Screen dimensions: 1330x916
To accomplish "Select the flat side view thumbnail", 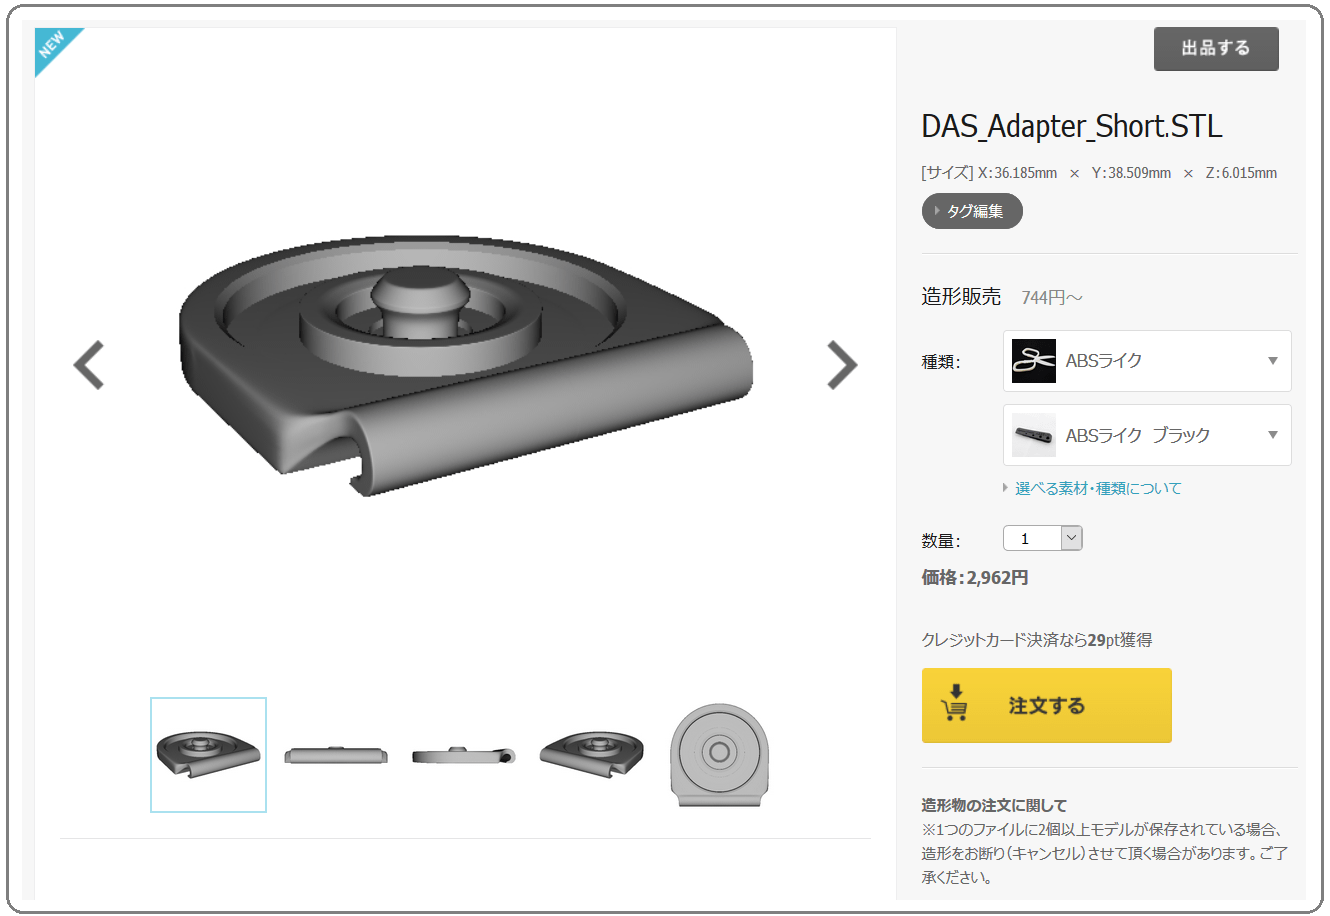I will click(336, 755).
